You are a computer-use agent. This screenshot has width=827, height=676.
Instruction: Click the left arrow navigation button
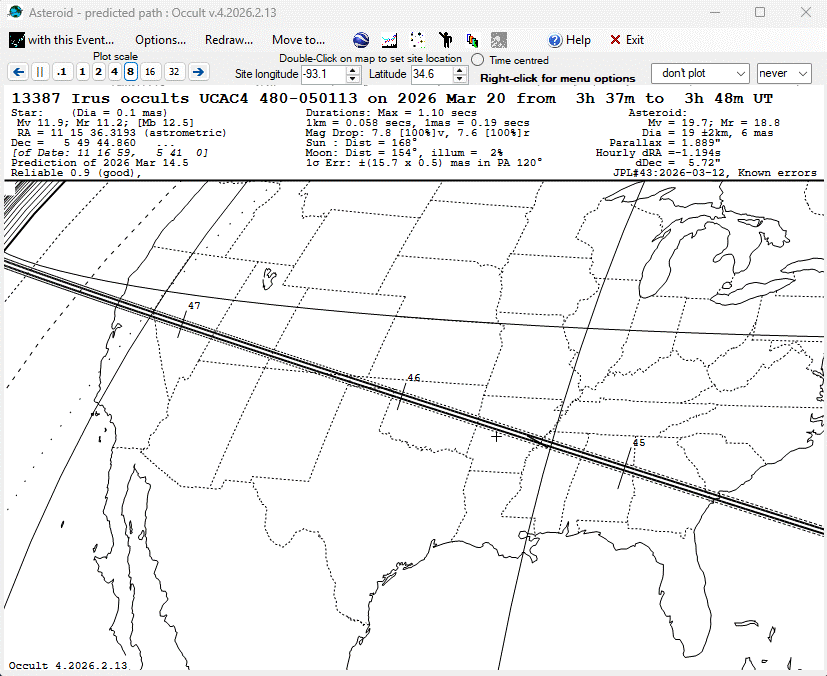(18, 72)
